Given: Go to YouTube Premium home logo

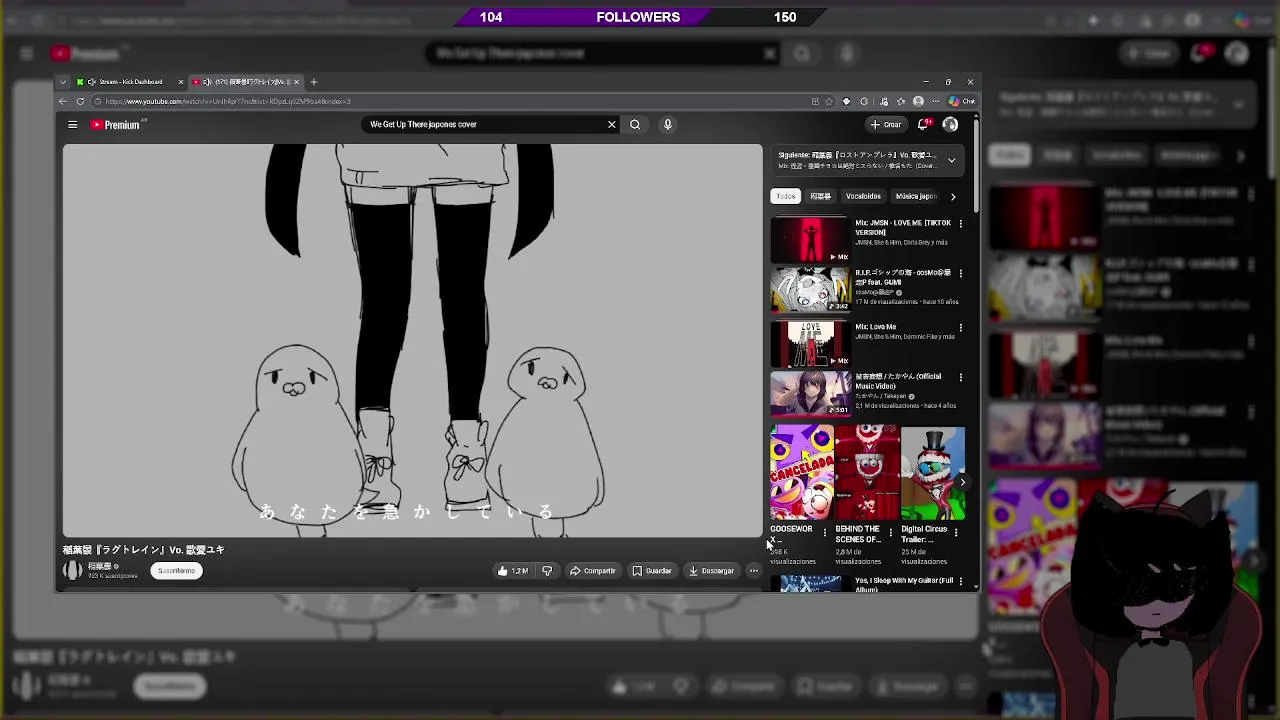Looking at the screenshot, I should coord(116,125).
